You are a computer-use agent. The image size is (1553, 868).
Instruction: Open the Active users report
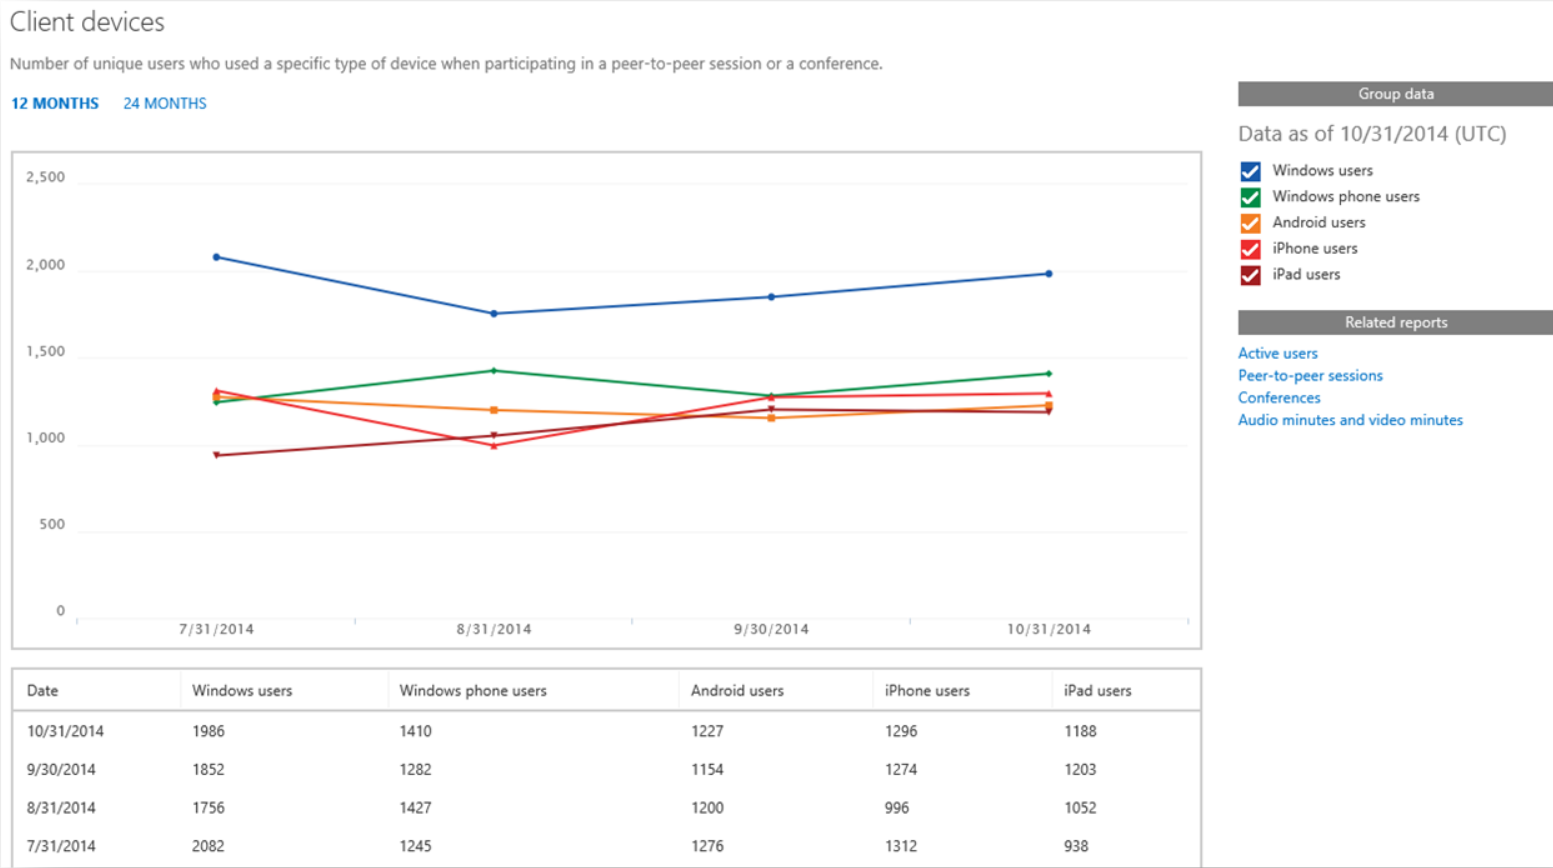(x=1277, y=353)
